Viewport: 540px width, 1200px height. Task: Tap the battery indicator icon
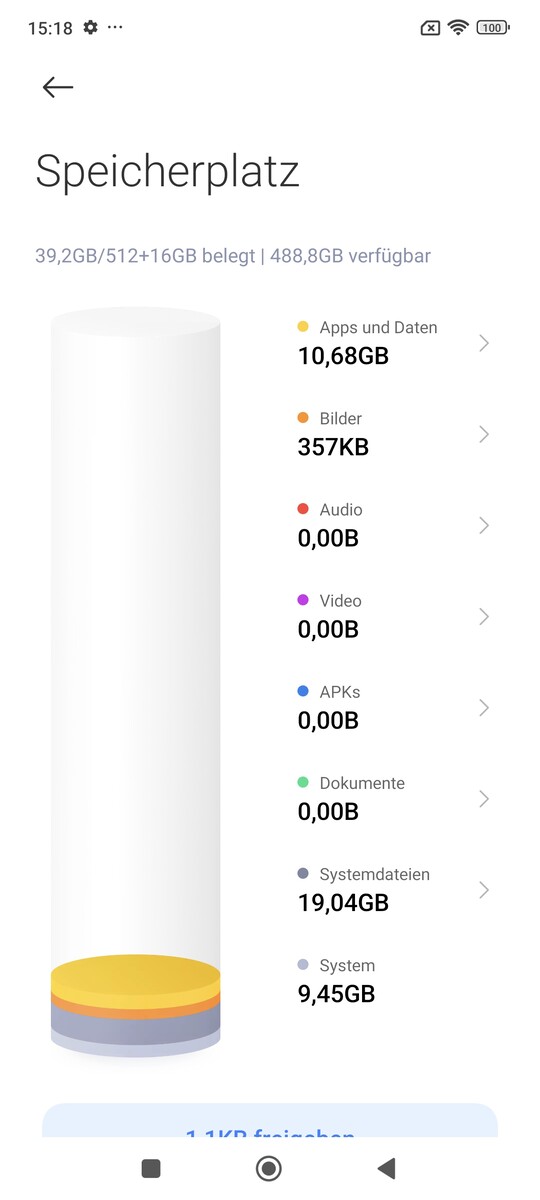pos(492,28)
